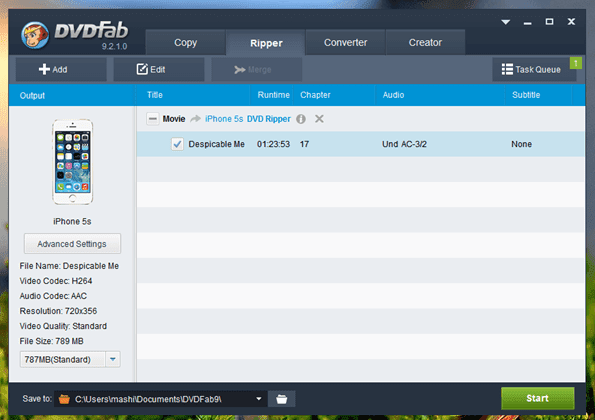
Task: Click the version number 9.2.1.0
Action: pyautogui.click(x=114, y=46)
